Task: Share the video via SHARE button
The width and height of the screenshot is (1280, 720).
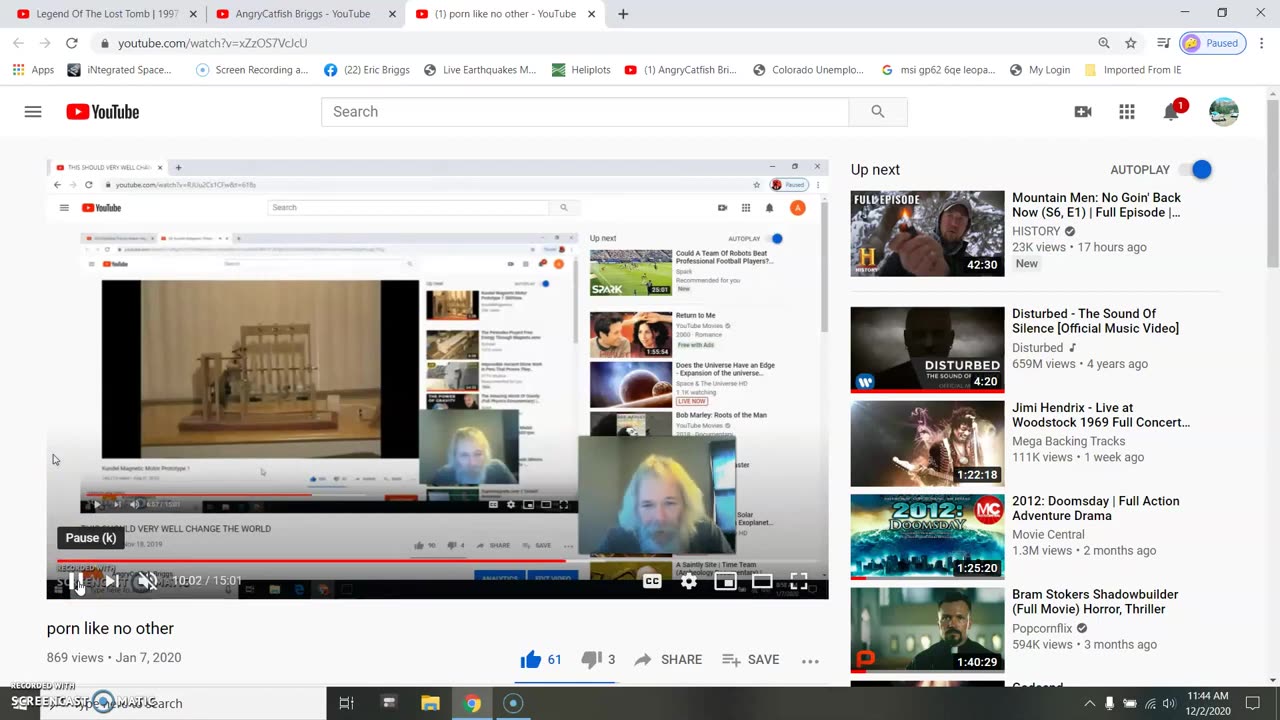Action: point(668,660)
